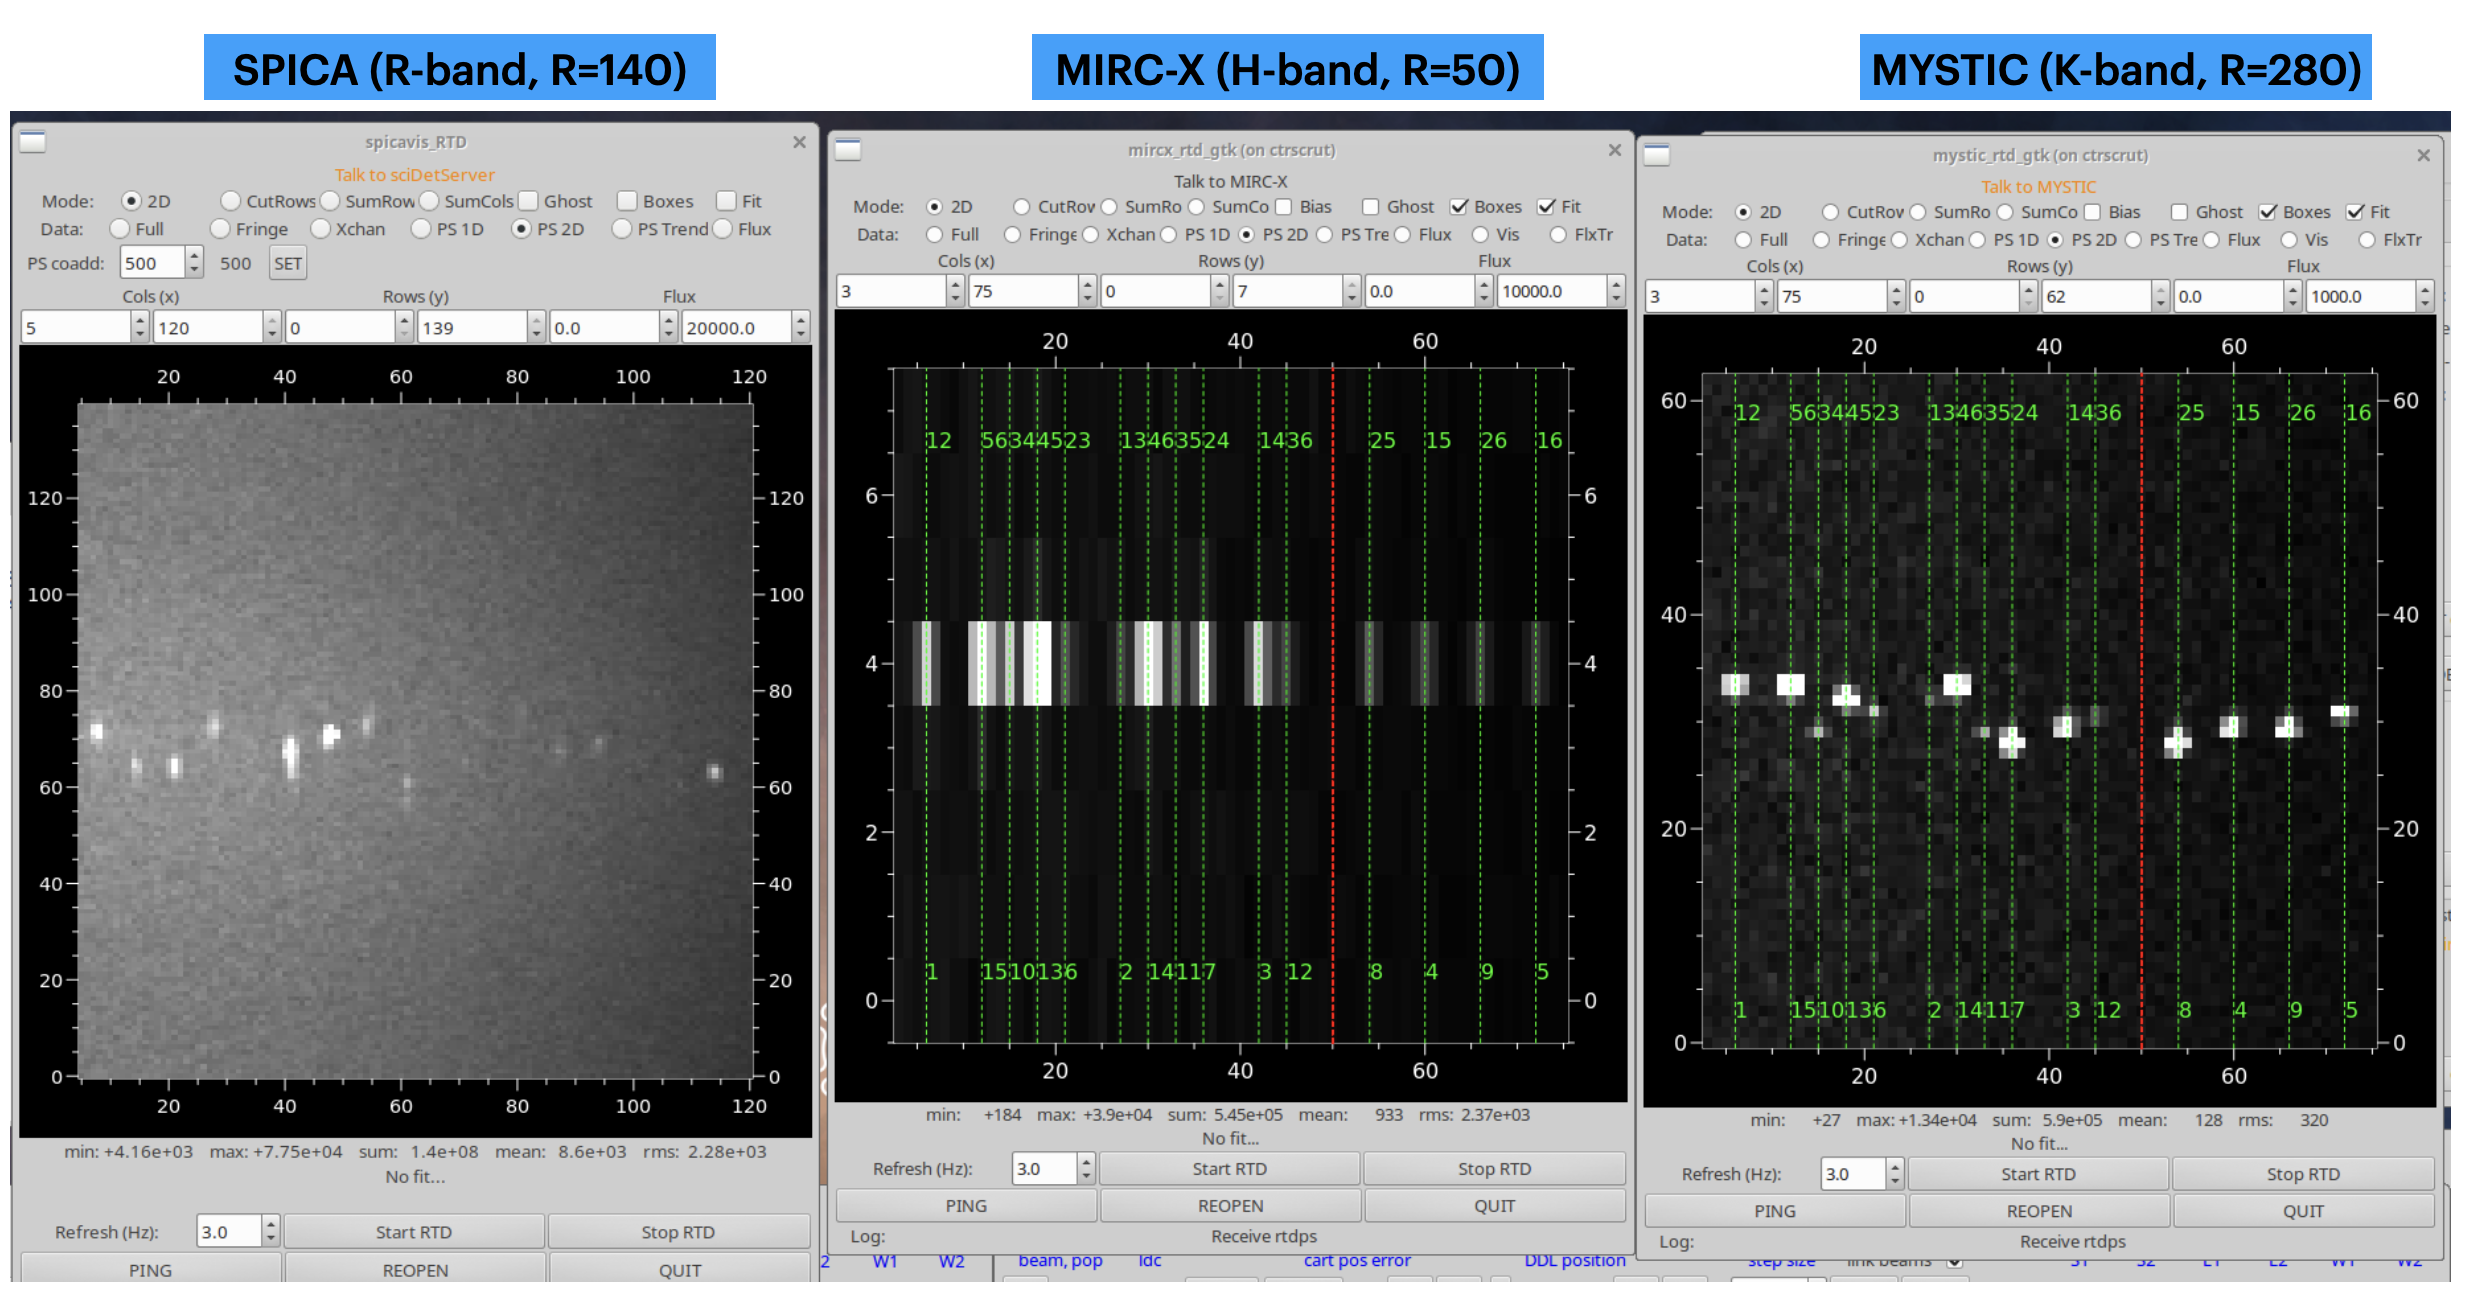Click the mircx_rtd_gtk window menu icon
The height and width of the screenshot is (1302, 2472).
pos(848,150)
